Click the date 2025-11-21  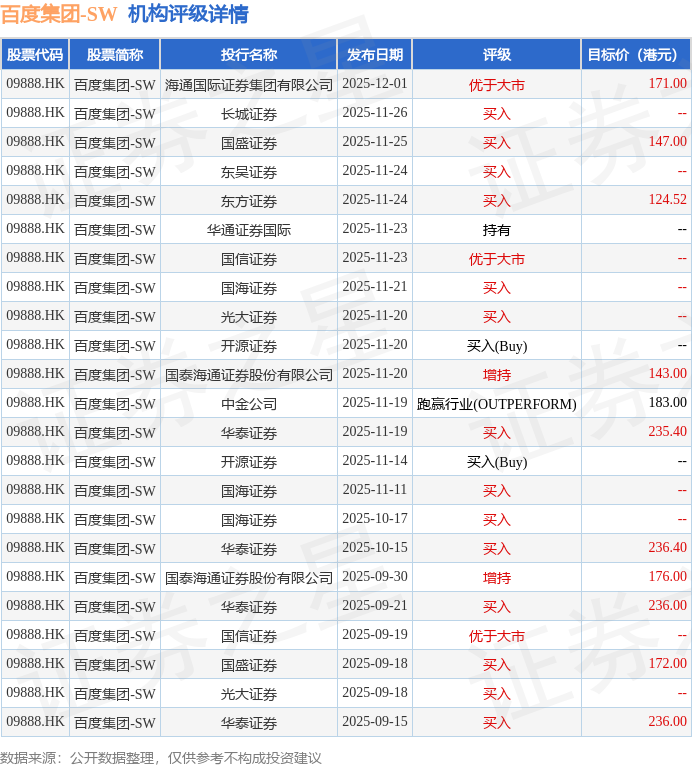pos(375,286)
